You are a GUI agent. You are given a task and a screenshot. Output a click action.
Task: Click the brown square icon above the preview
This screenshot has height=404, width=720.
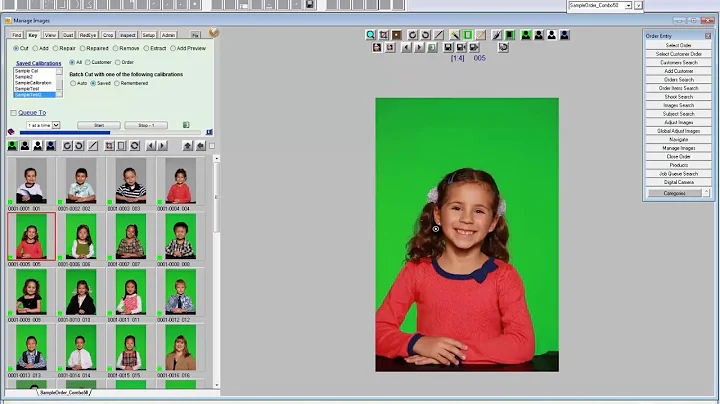396,35
